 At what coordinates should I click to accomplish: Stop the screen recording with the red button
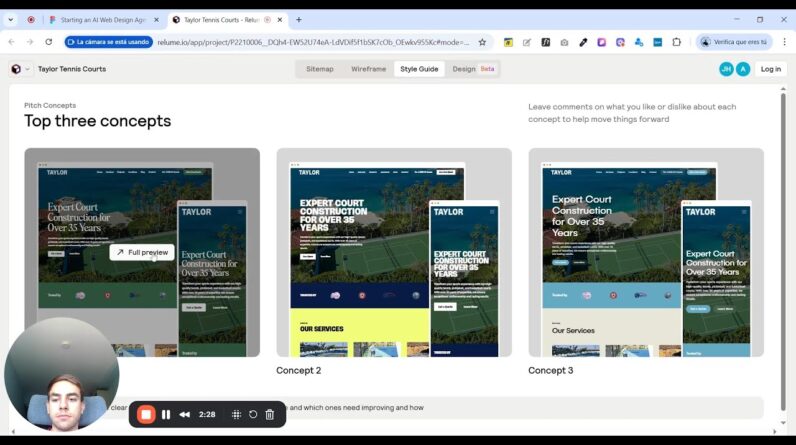click(146, 414)
